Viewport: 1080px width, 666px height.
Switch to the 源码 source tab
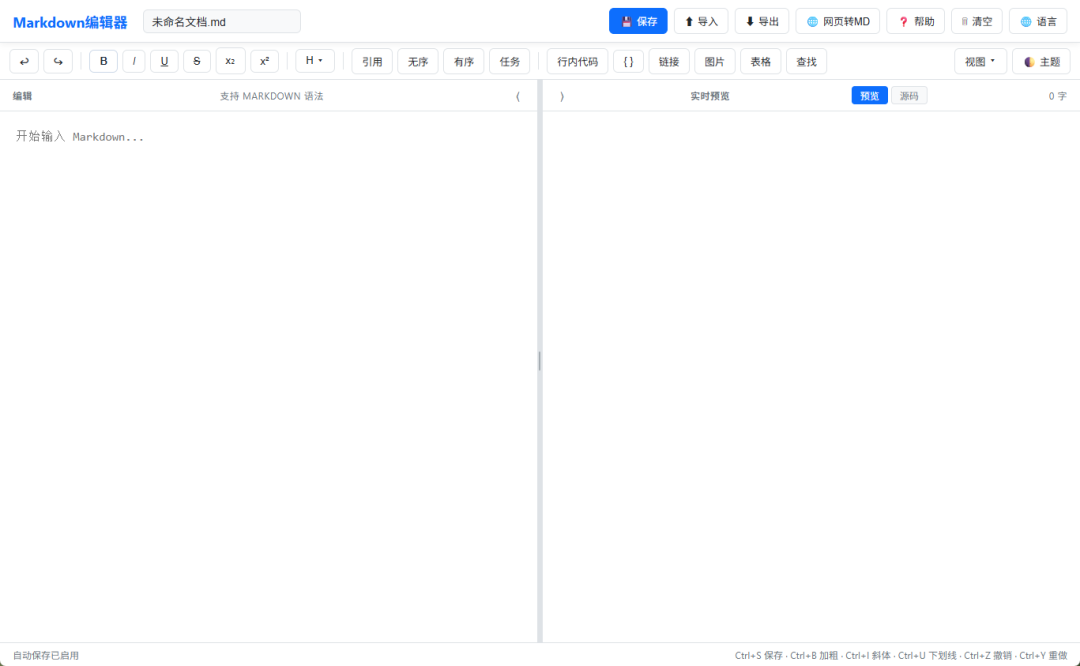[909, 96]
